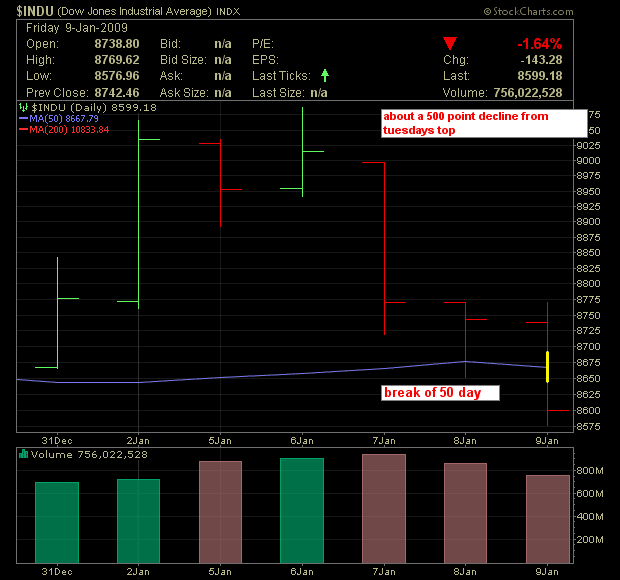Click the 'Volume 756,022,528' volume panel label
The width and height of the screenshot is (620, 580).
coord(89,454)
